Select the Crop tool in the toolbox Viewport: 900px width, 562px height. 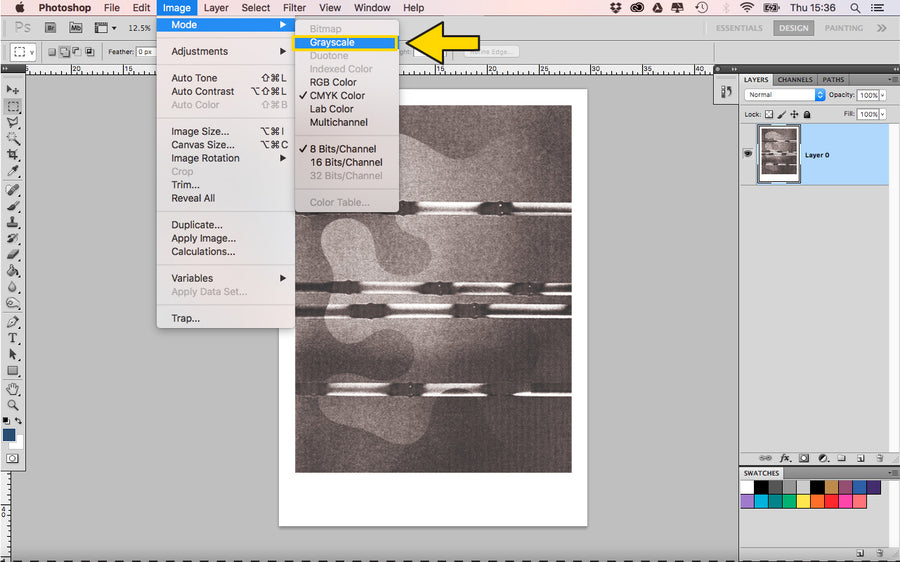(x=14, y=155)
